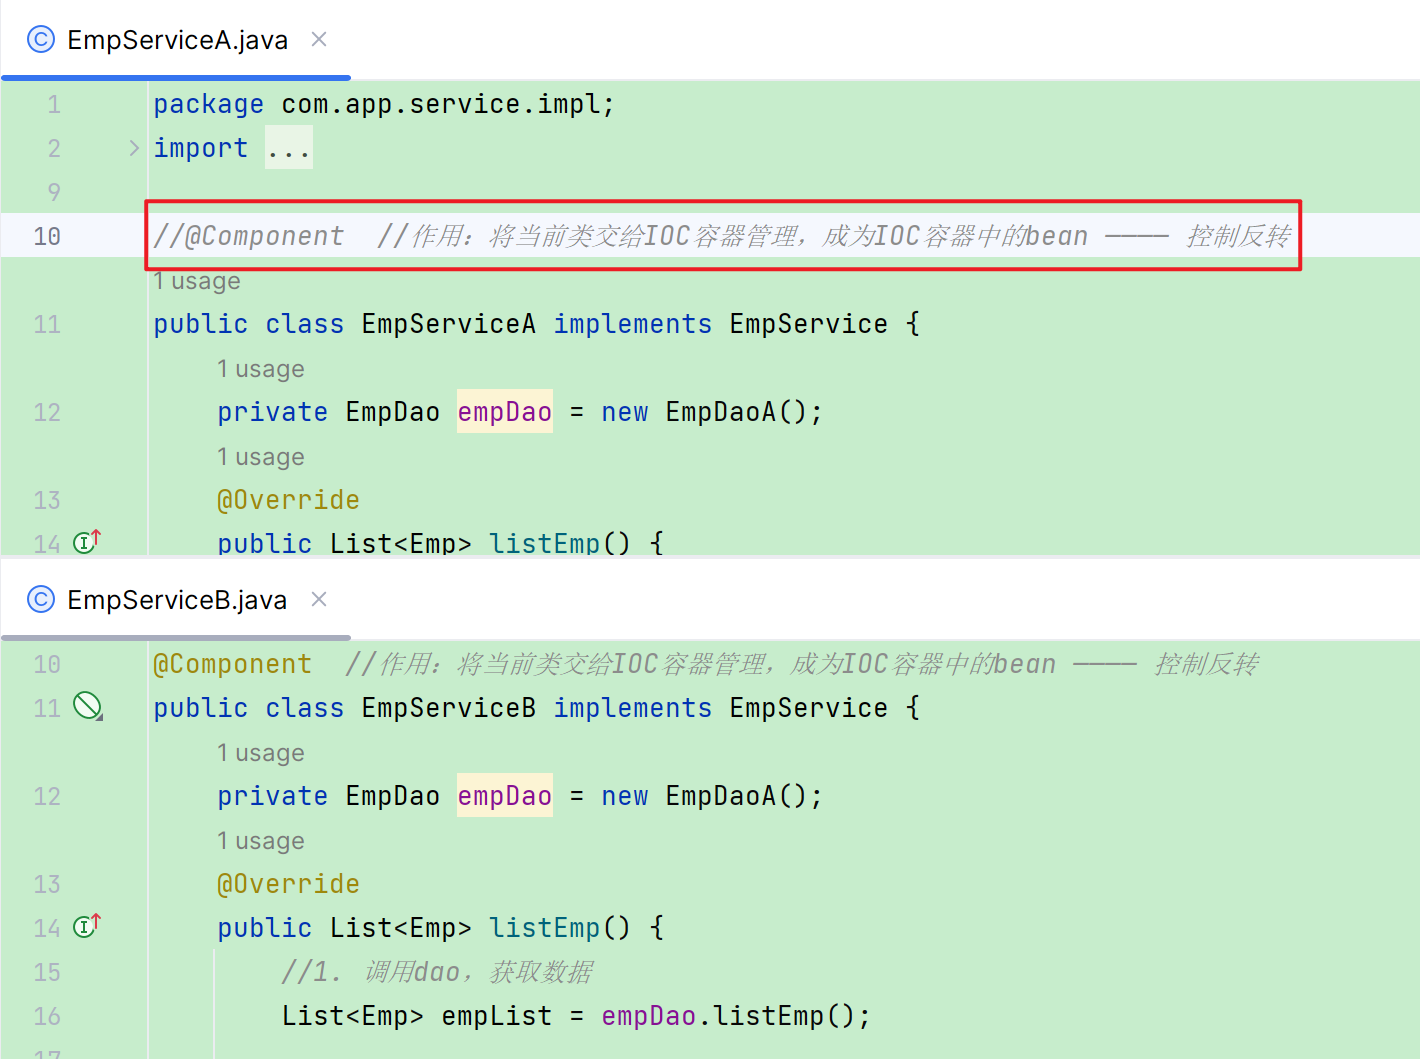Click EmpDaoA() constructor call in EmpServiceB
This screenshot has width=1420, height=1059.
tap(735, 796)
